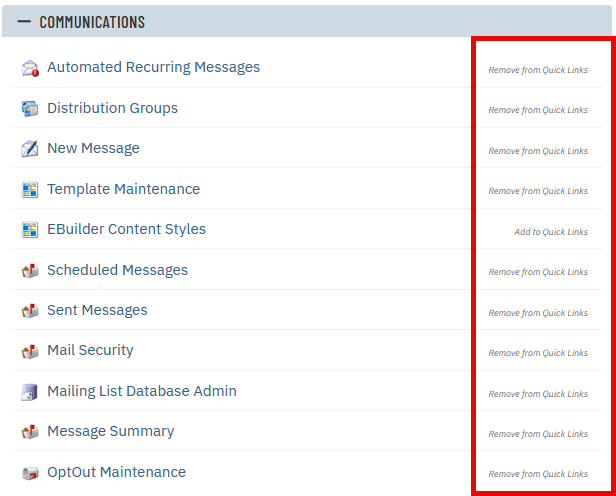616x496 pixels.
Task: Open the Distribution Groups page
Action: (112, 108)
